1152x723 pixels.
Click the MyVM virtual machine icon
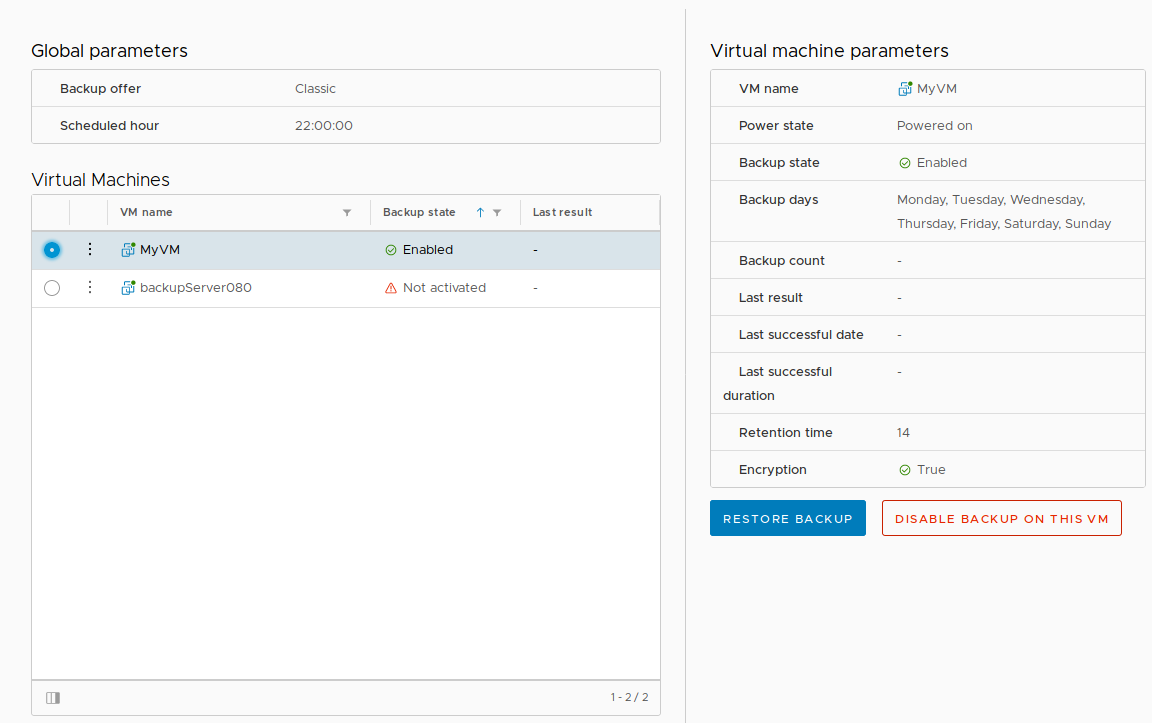(x=128, y=249)
